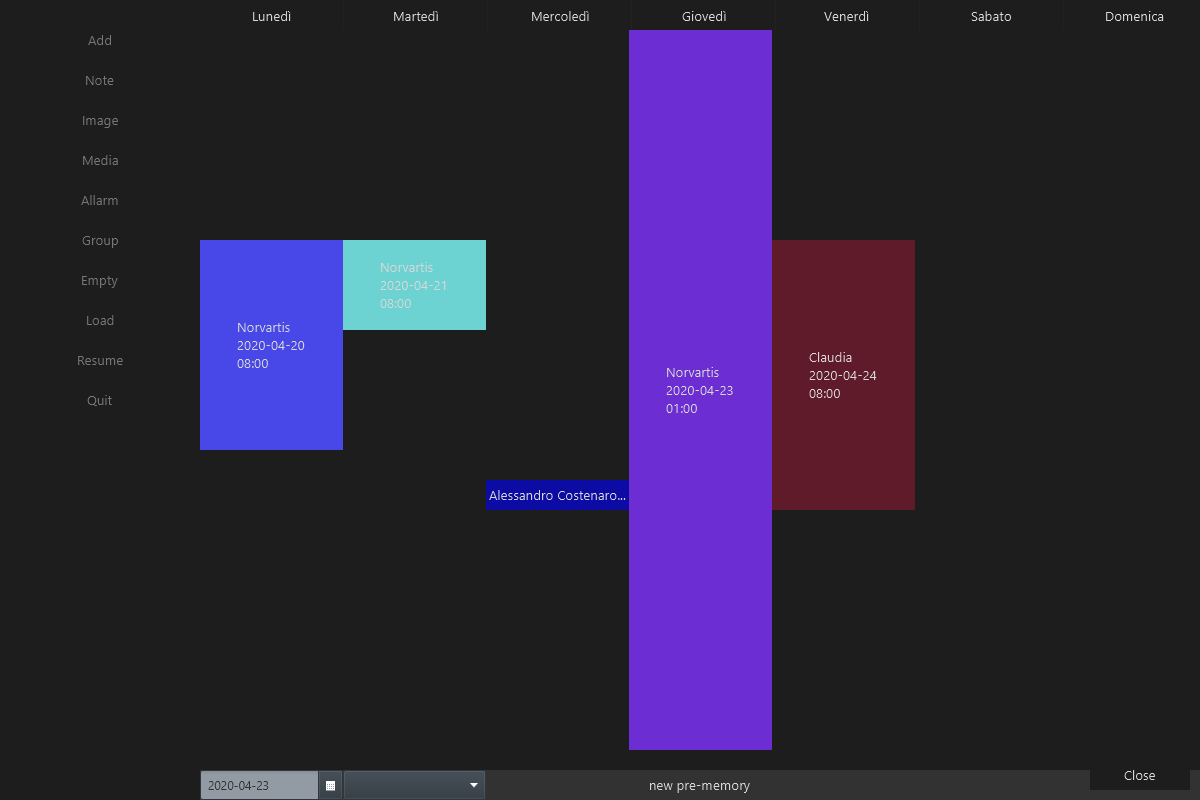This screenshot has width=1200, height=800.
Task: Click Load in the sidebar
Action: click(100, 321)
